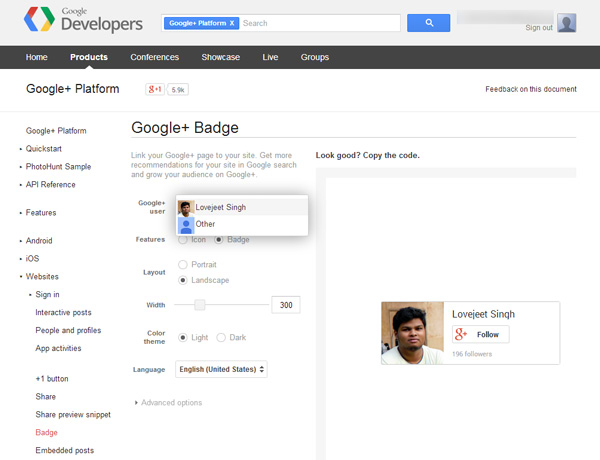This screenshot has height=460, width=600.
Task: Click the Google+ Platform page title
Action: [x=73, y=89]
